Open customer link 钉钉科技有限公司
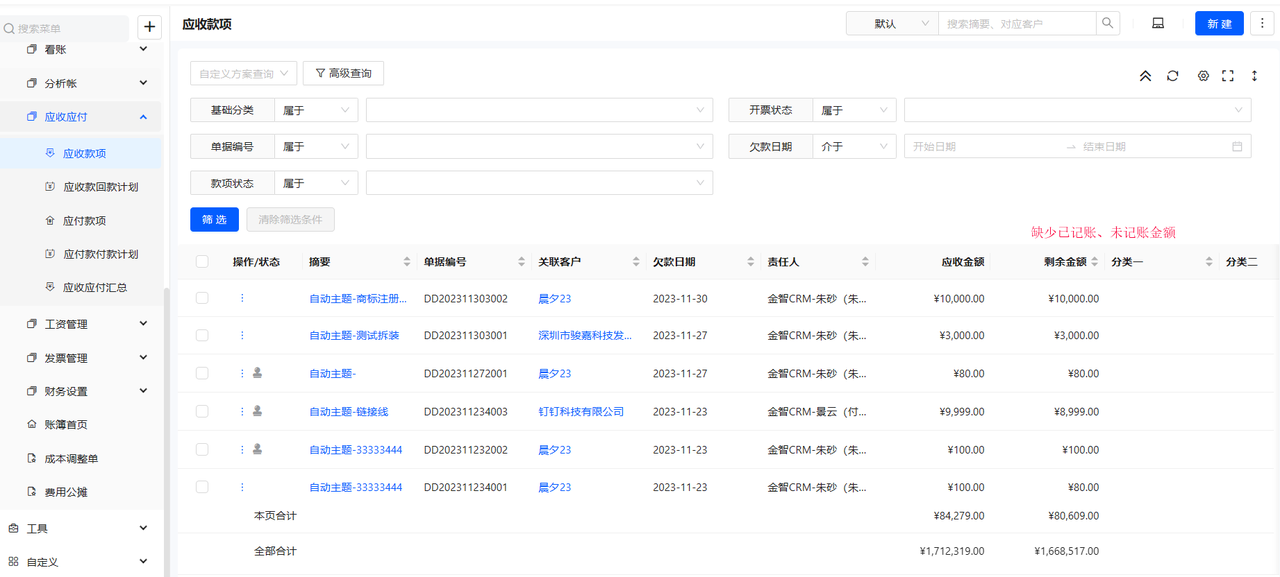Viewport: 1280px width, 577px height. (x=581, y=411)
